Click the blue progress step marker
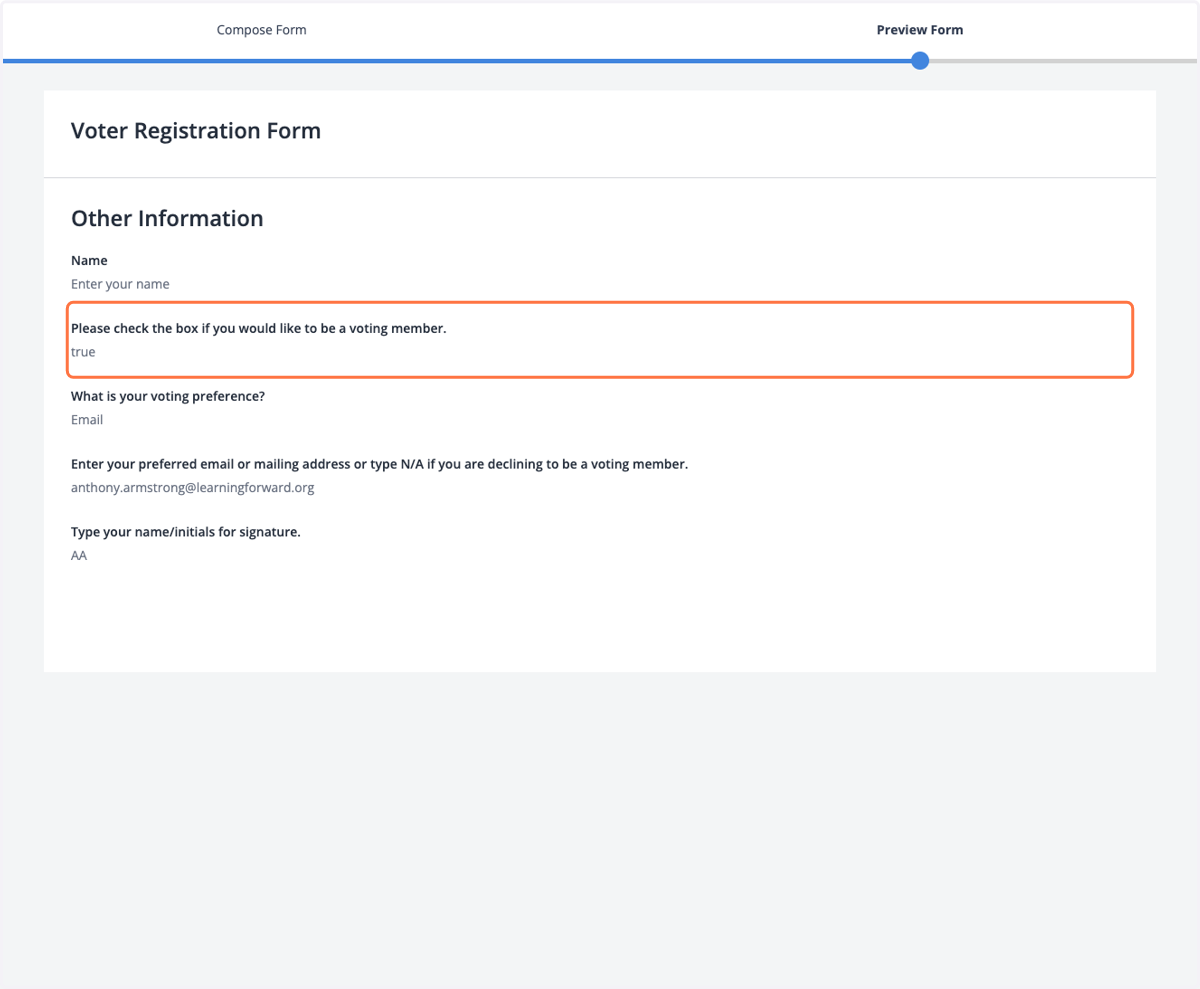This screenshot has height=989, width=1200. point(920,61)
